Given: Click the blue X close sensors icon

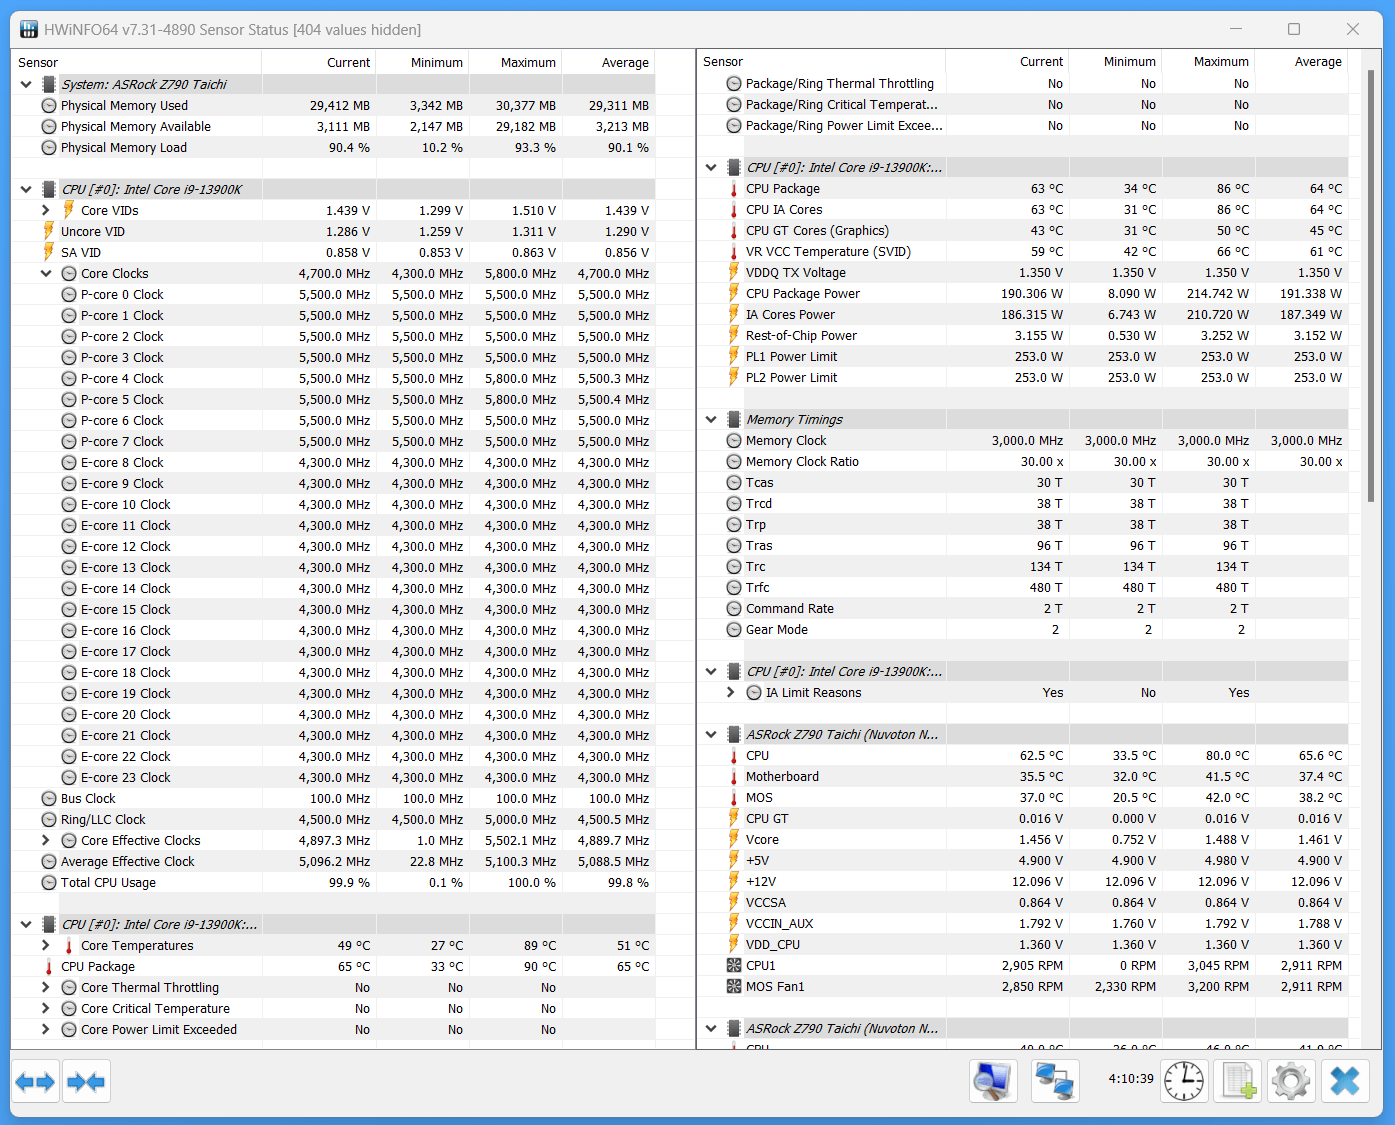Looking at the screenshot, I should [x=1345, y=1081].
